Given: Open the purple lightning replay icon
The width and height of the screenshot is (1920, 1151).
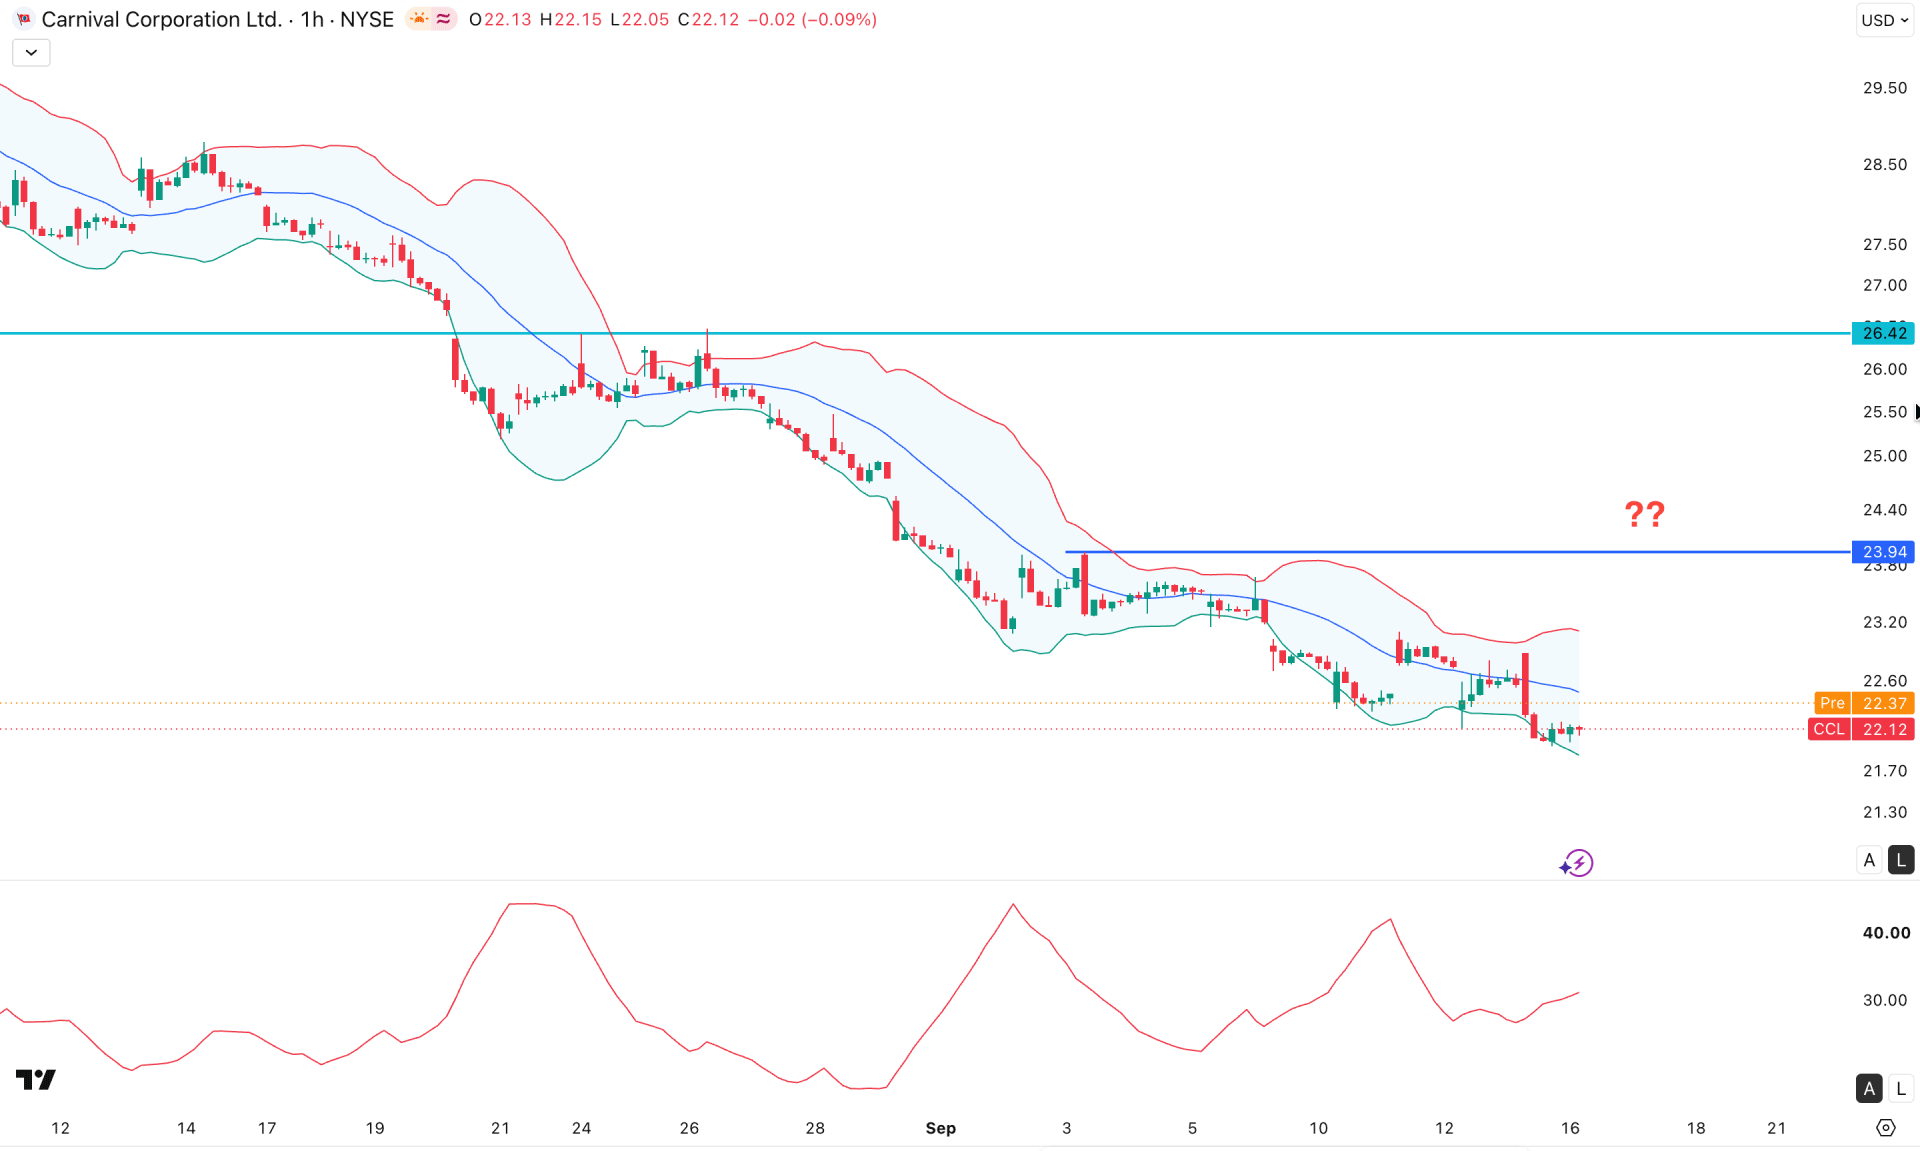Looking at the screenshot, I should (1576, 863).
